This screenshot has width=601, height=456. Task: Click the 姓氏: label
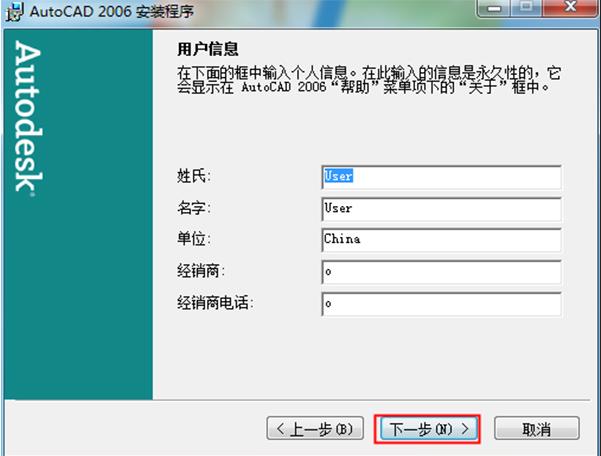(x=194, y=176)
